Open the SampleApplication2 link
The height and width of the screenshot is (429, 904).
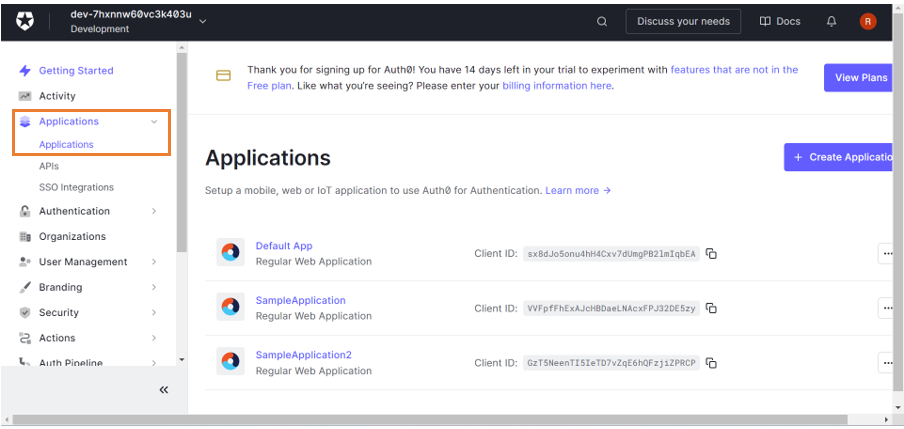(303, 355)
